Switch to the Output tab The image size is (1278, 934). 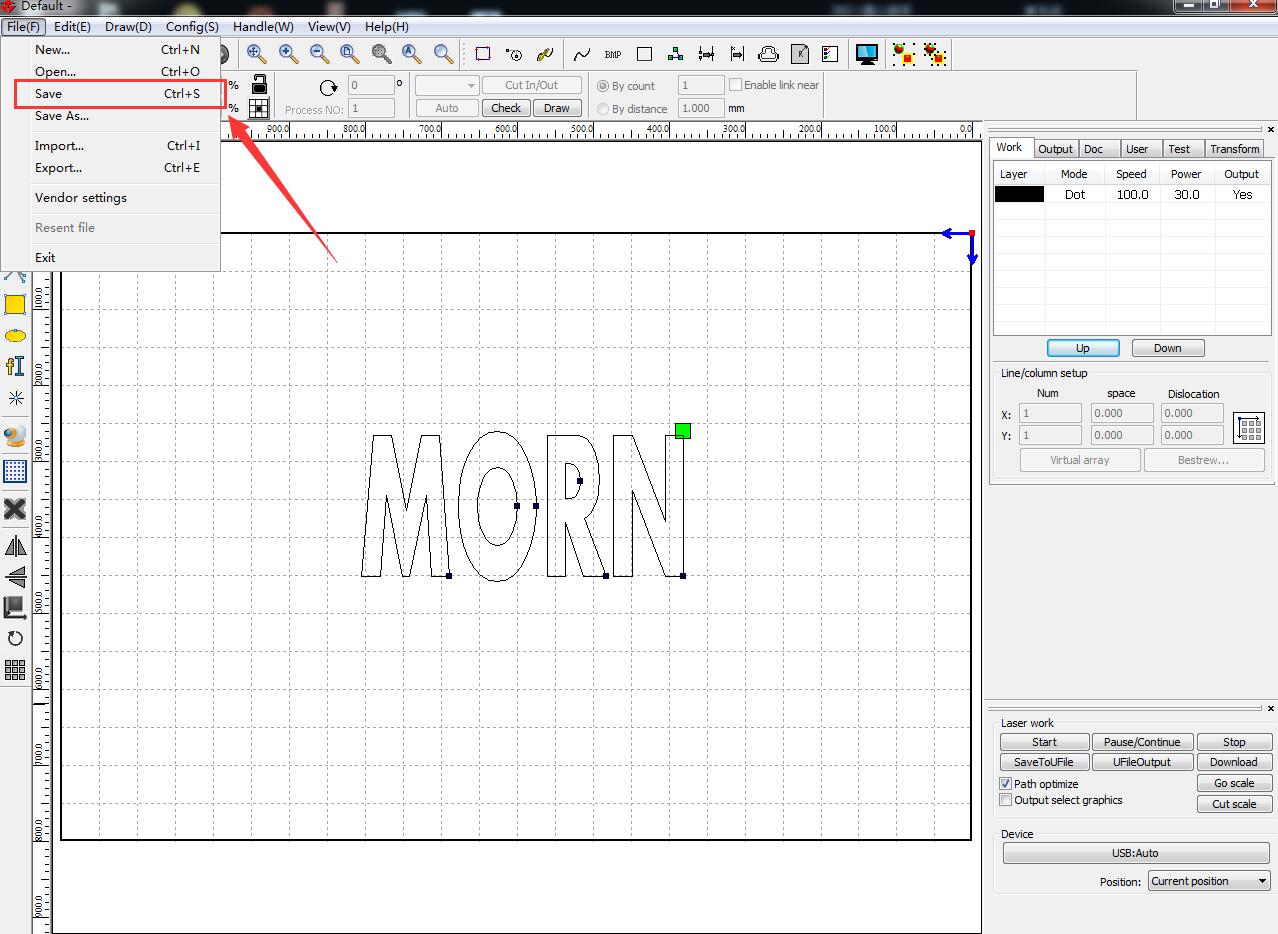point(1055,149)
